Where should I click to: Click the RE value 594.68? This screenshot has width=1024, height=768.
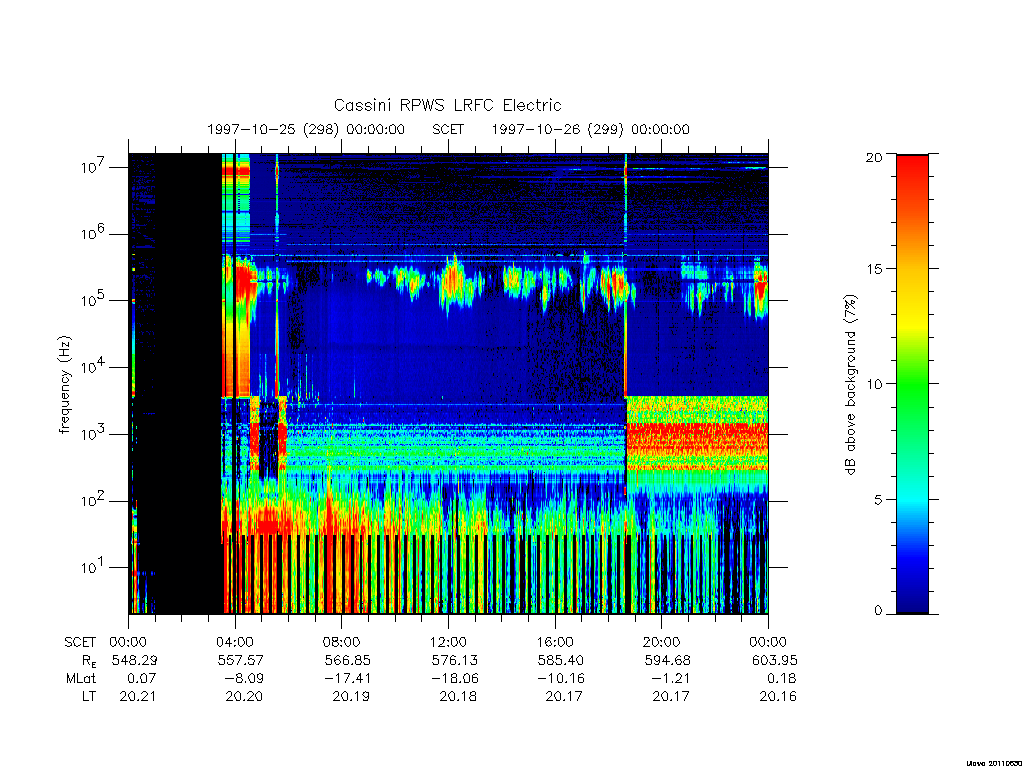click(667, 660)
